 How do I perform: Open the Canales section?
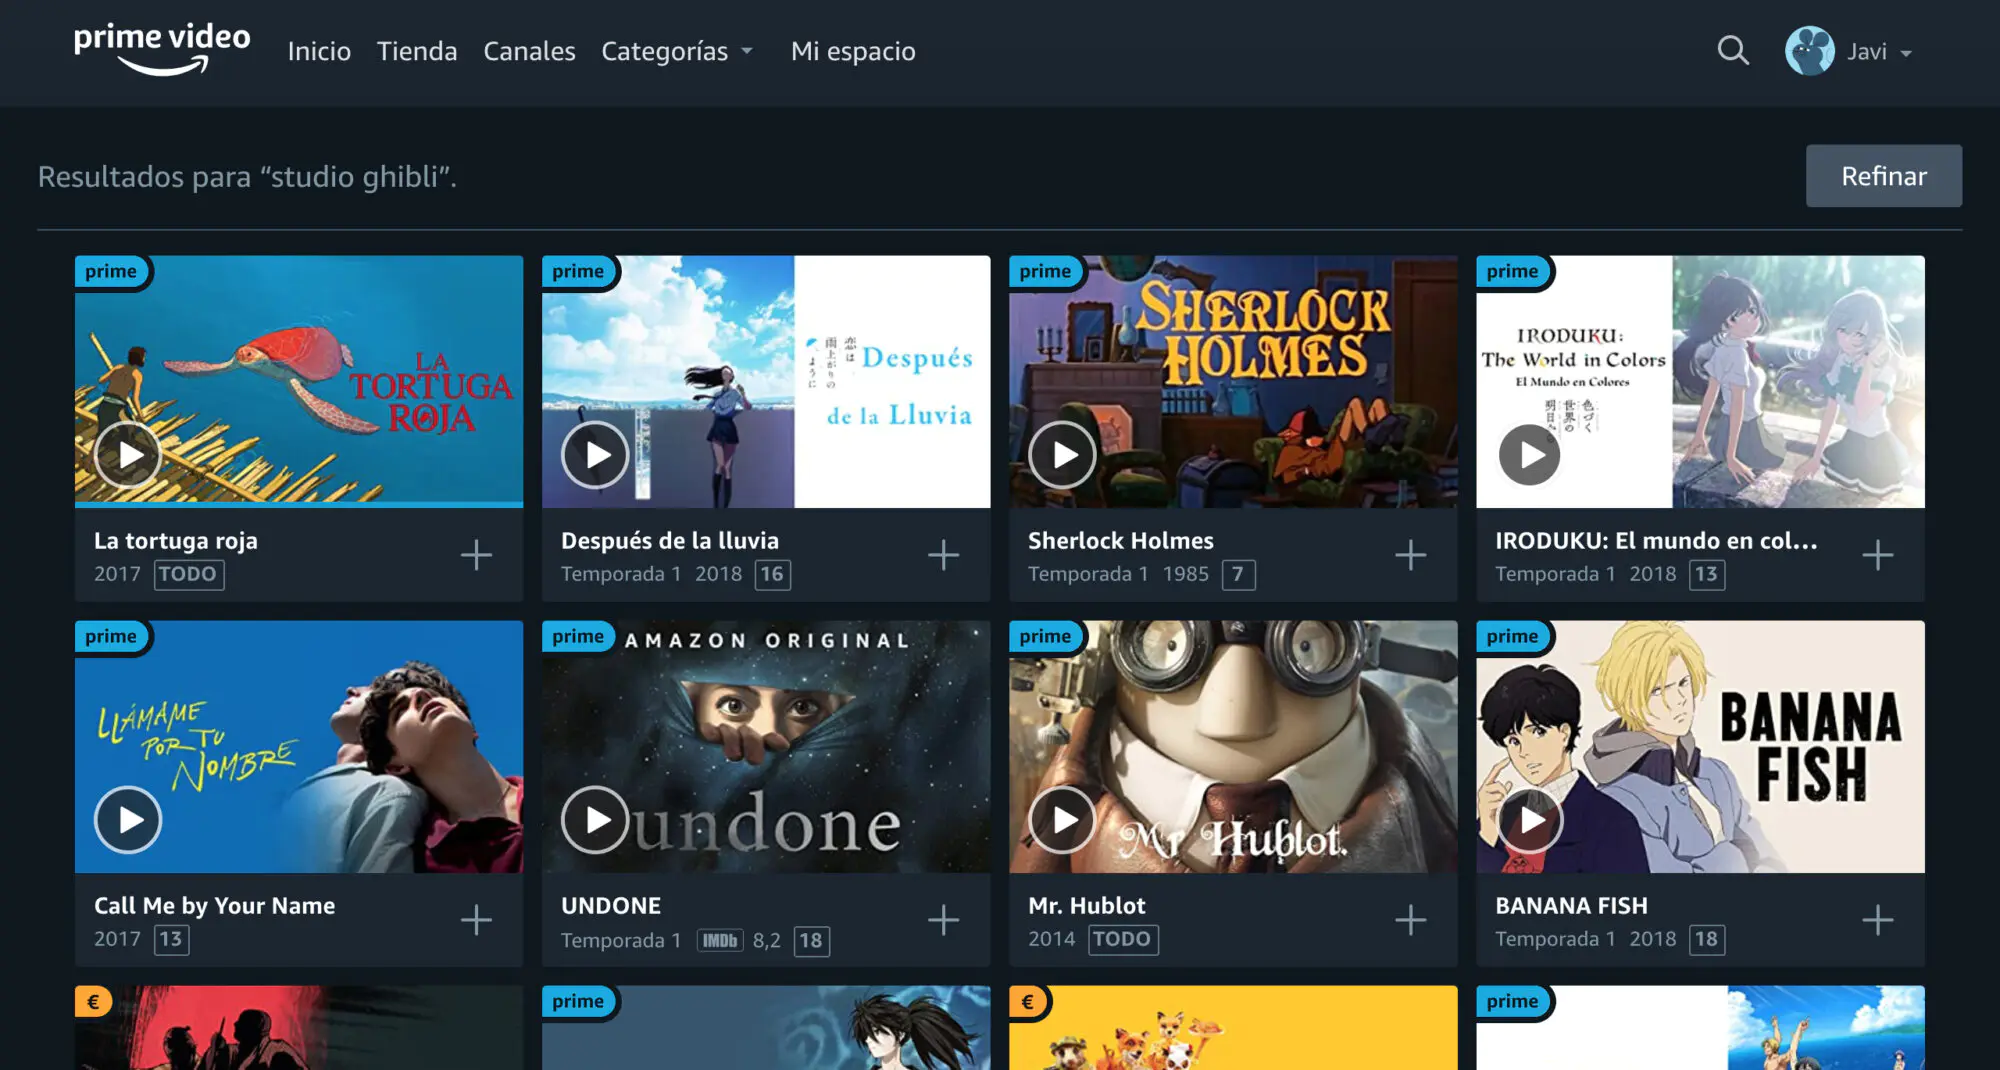pyautogui.click(x=529, y=51)
